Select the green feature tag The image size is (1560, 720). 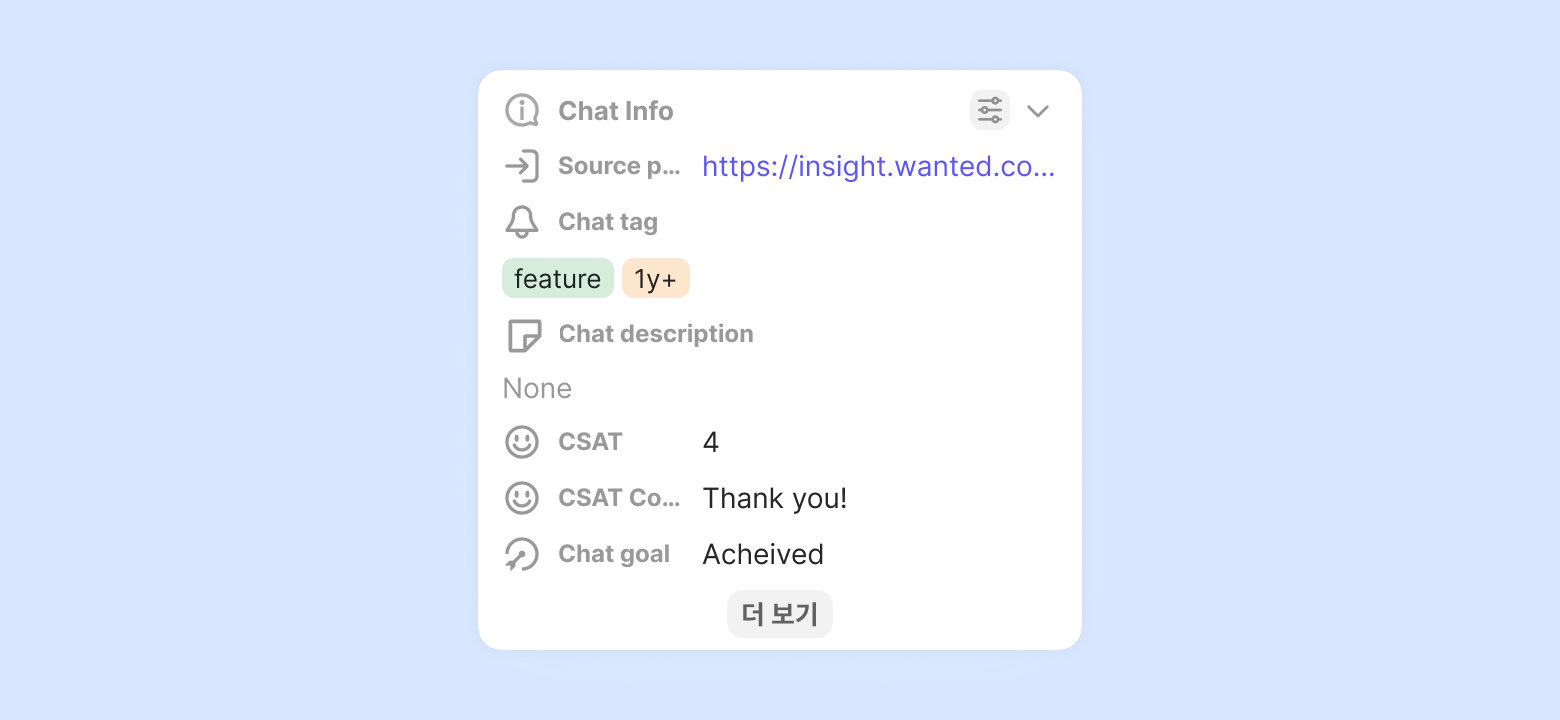coord(557,279)
